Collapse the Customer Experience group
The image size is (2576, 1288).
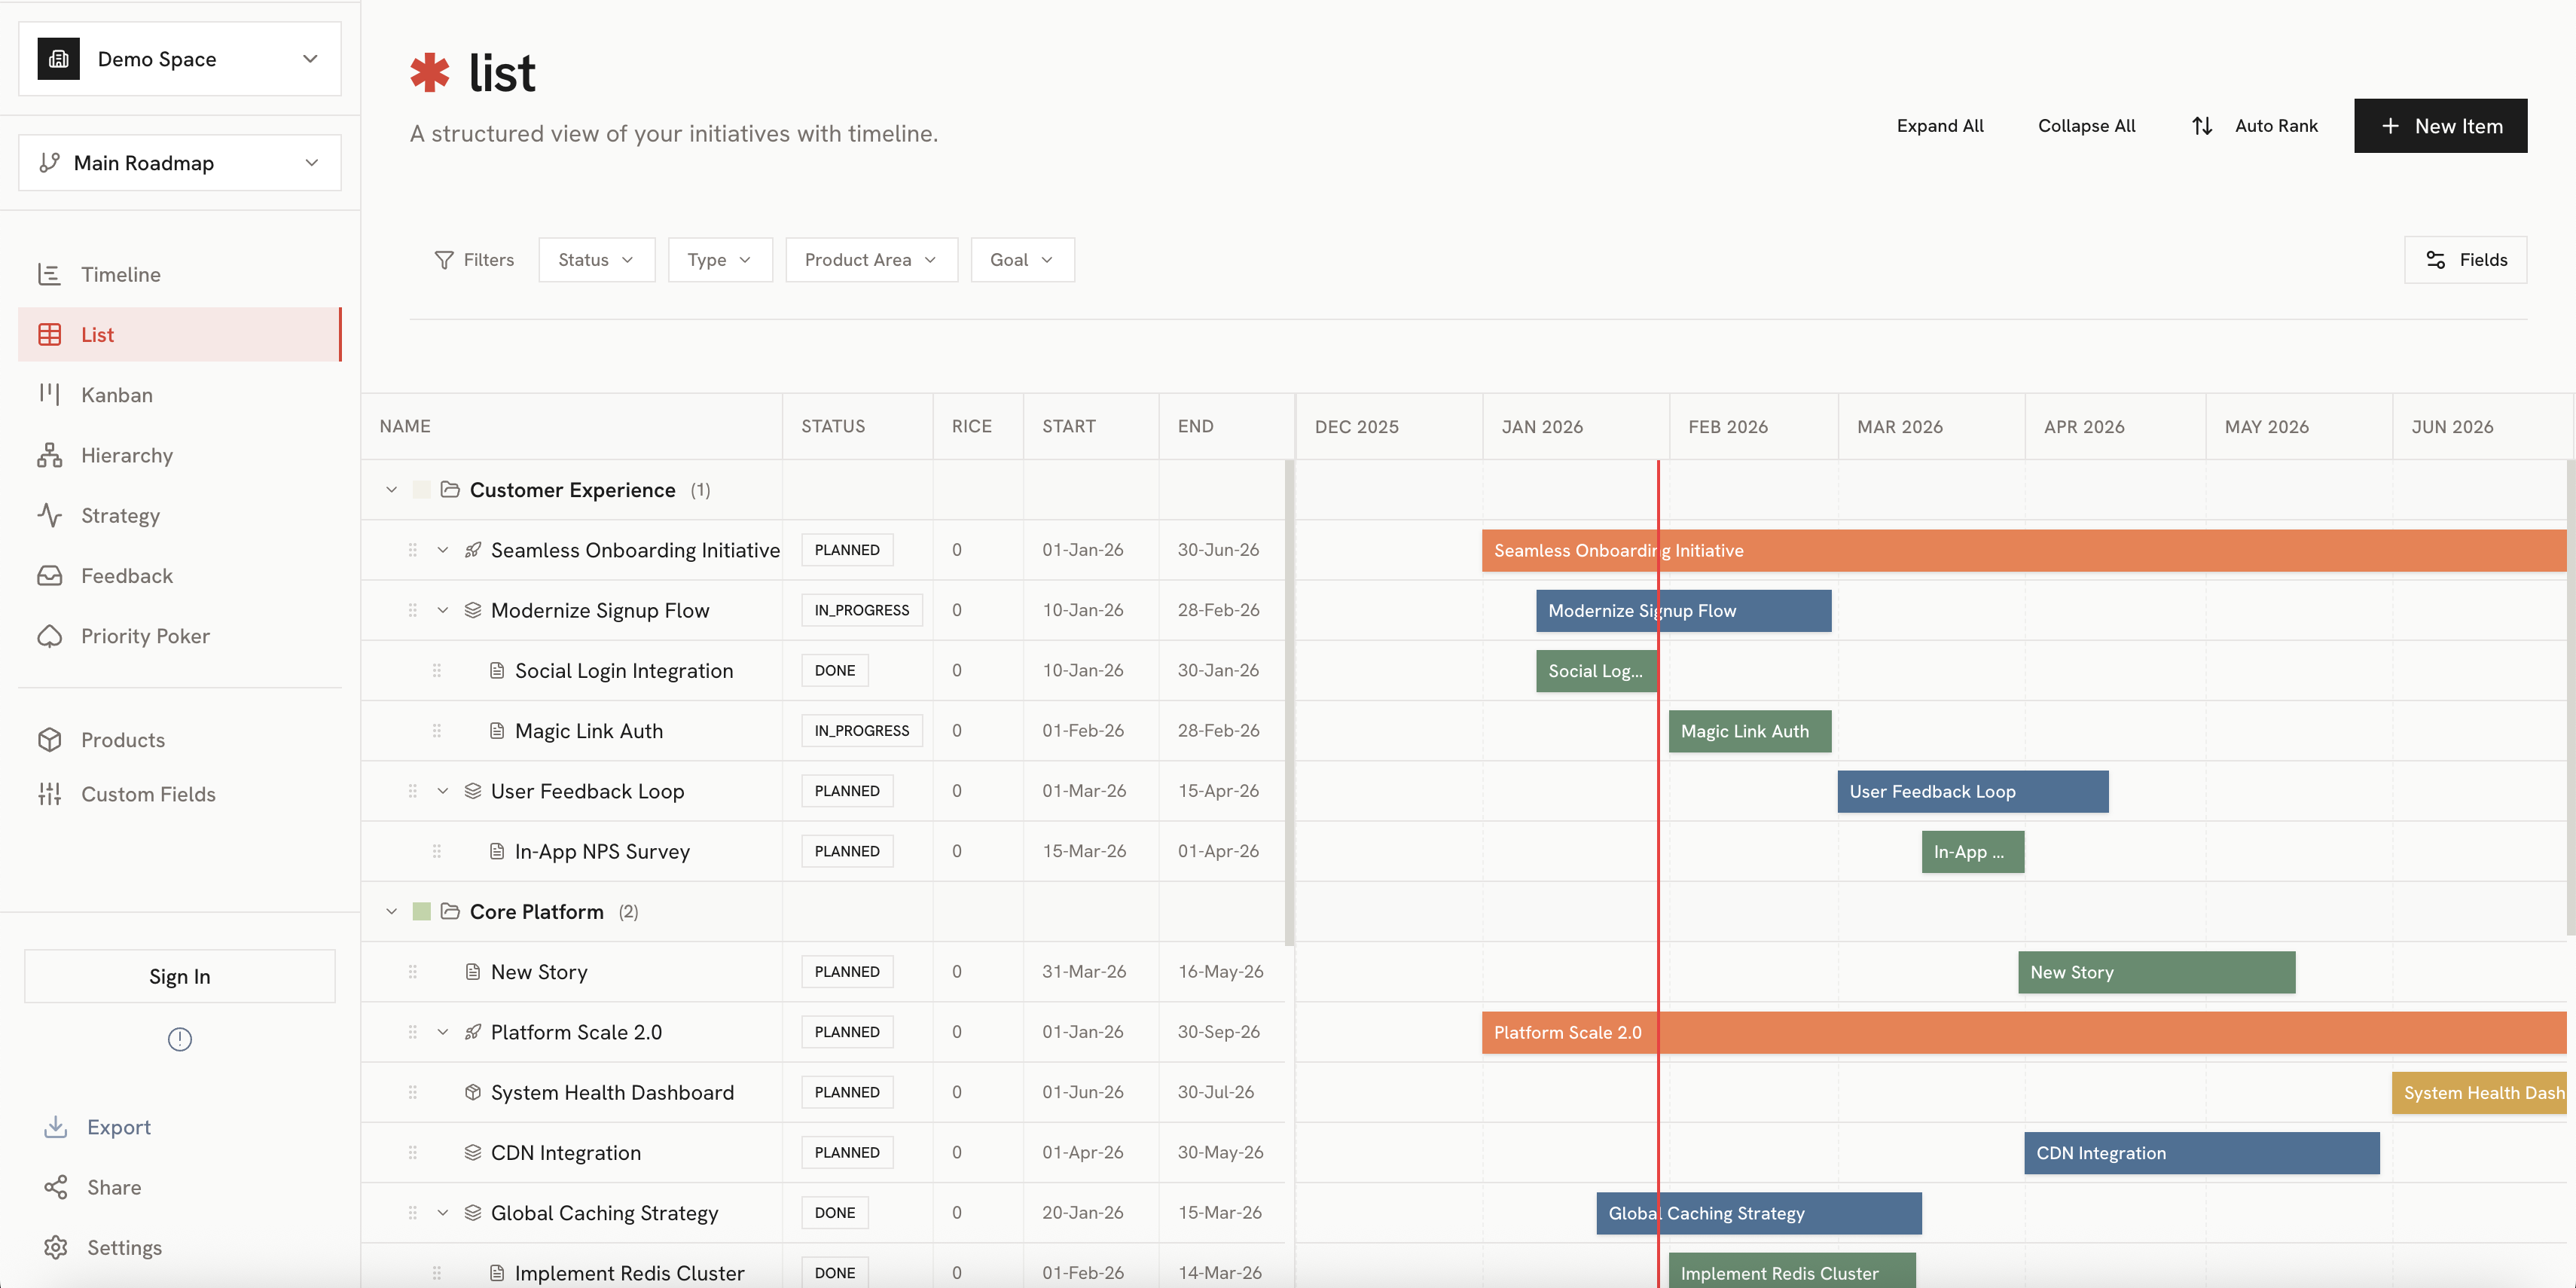click(392, 490)
